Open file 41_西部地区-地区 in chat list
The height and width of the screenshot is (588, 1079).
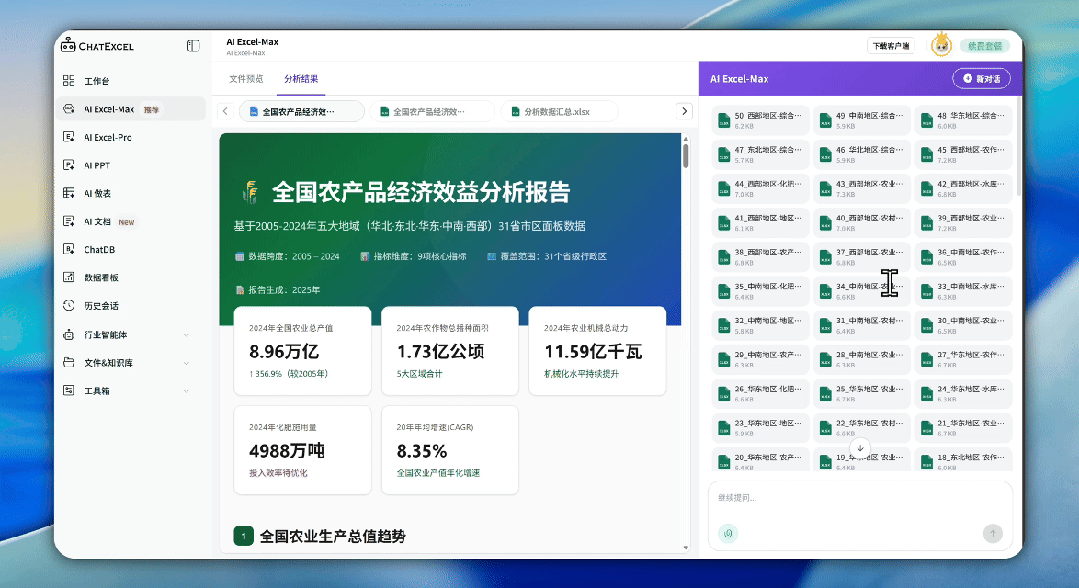(x=760, y=222)
